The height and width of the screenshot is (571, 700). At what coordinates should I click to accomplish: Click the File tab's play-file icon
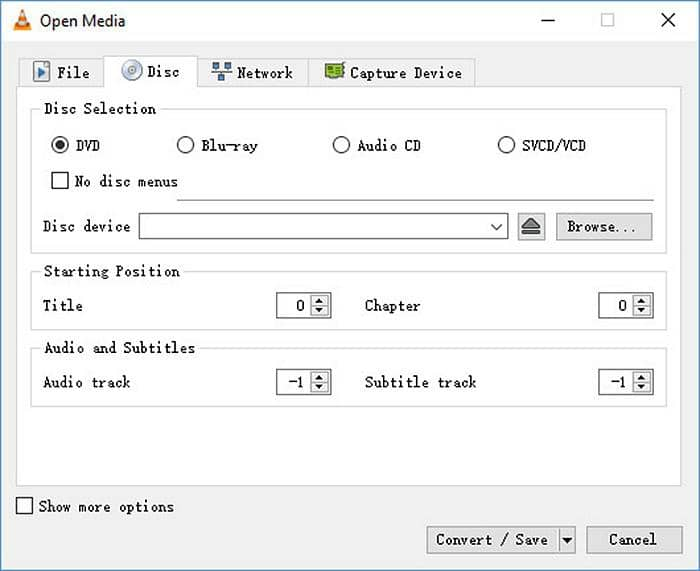pos(42,72)
